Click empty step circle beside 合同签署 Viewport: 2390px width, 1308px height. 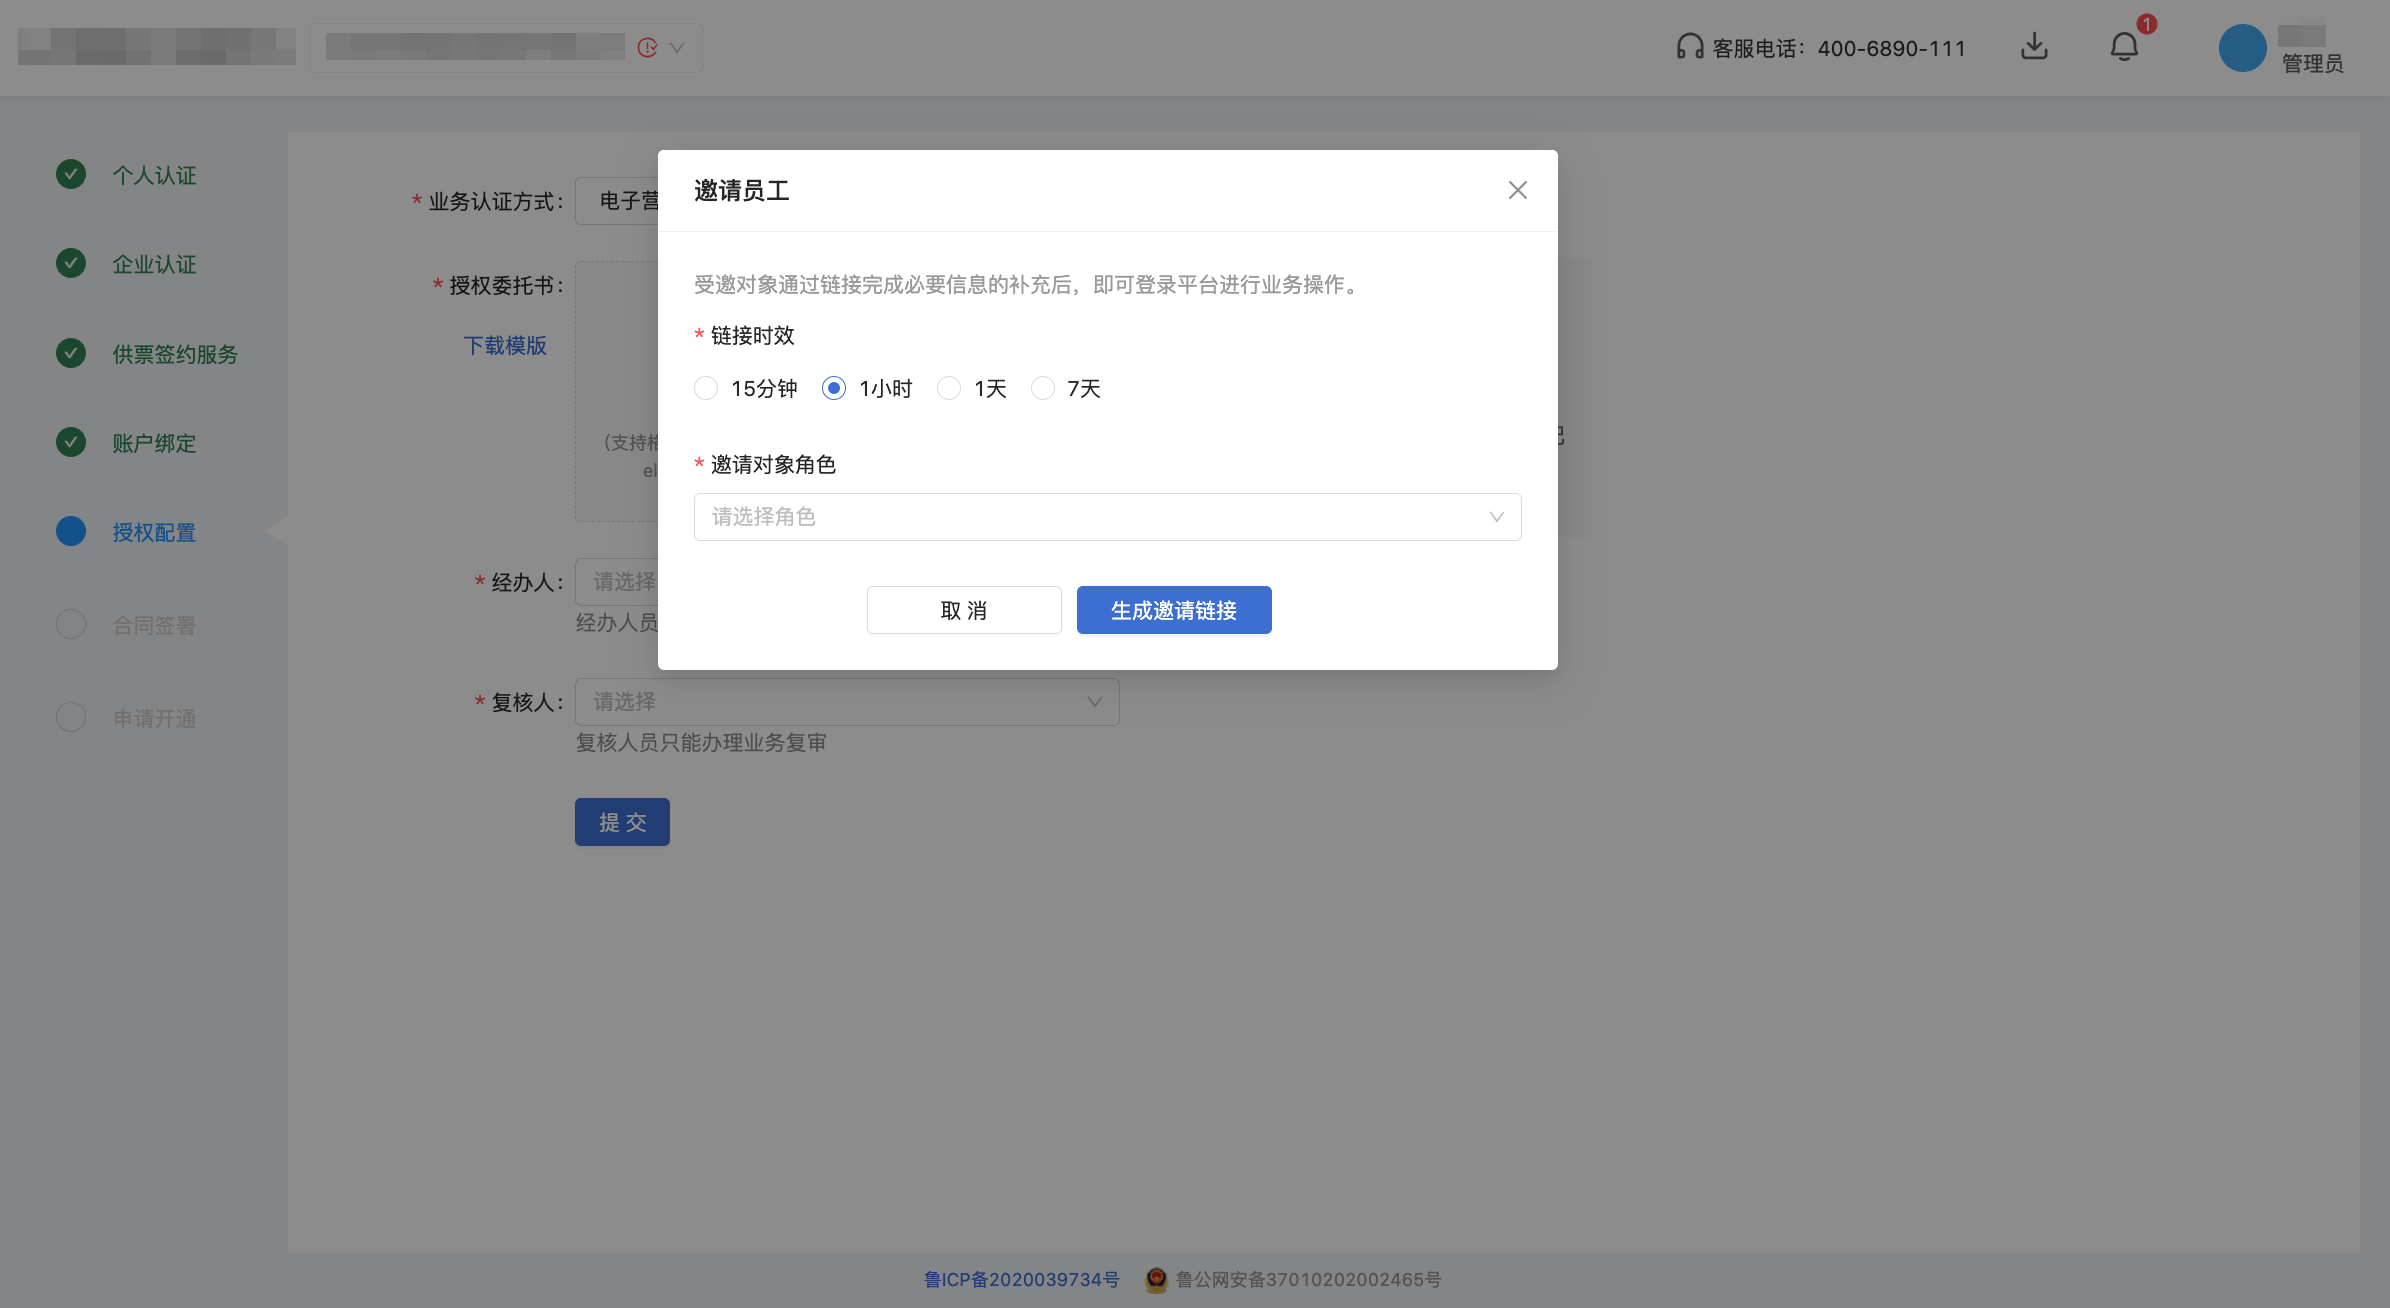(71, 624)
